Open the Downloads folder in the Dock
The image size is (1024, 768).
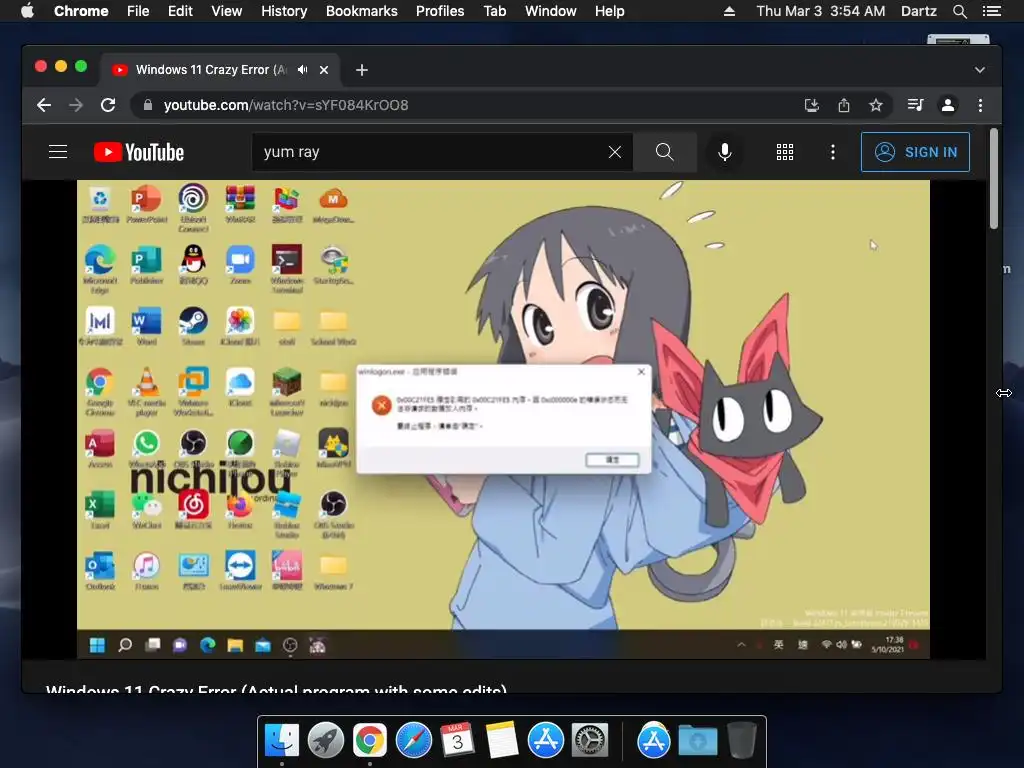[697, 741]
